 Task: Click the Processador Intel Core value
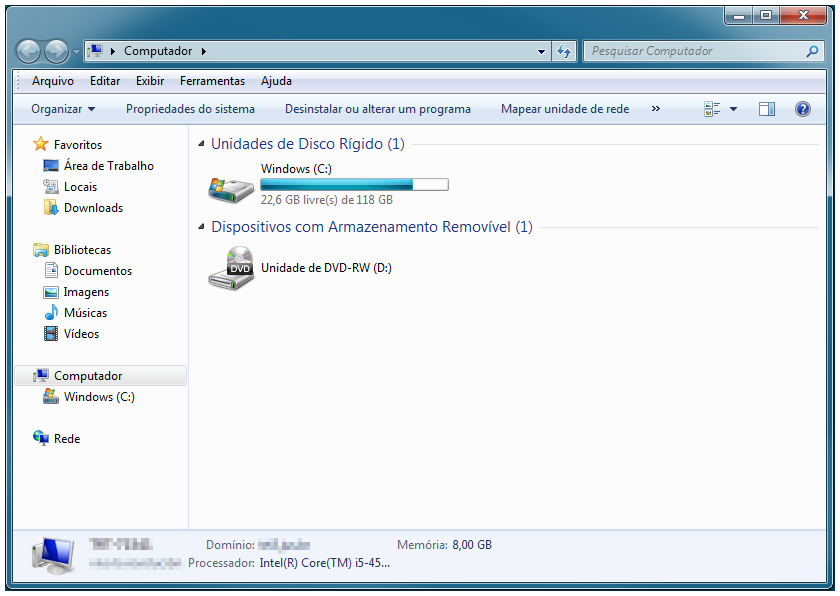pos(325,563)
